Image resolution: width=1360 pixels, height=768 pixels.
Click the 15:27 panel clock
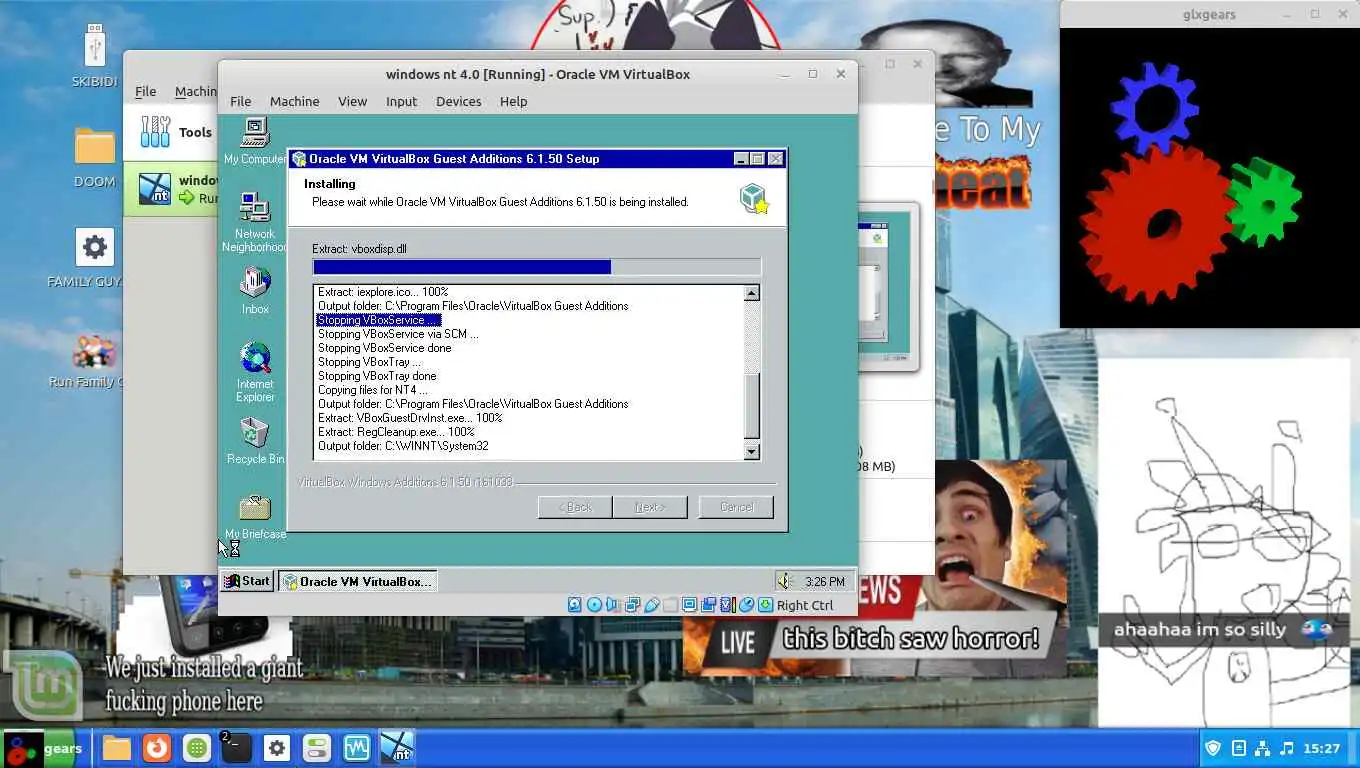(x=1322, y=748)
